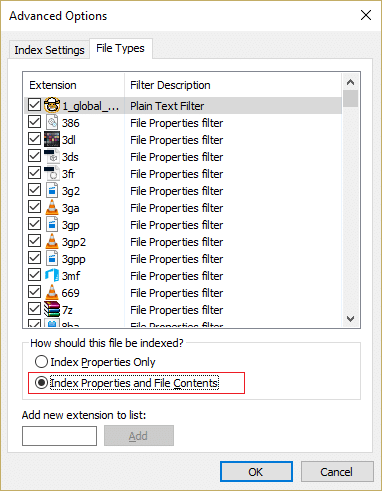382x491 pixels.
Task: Click the VLC cone icon for 3ga
Action: [x=52, y=207]
